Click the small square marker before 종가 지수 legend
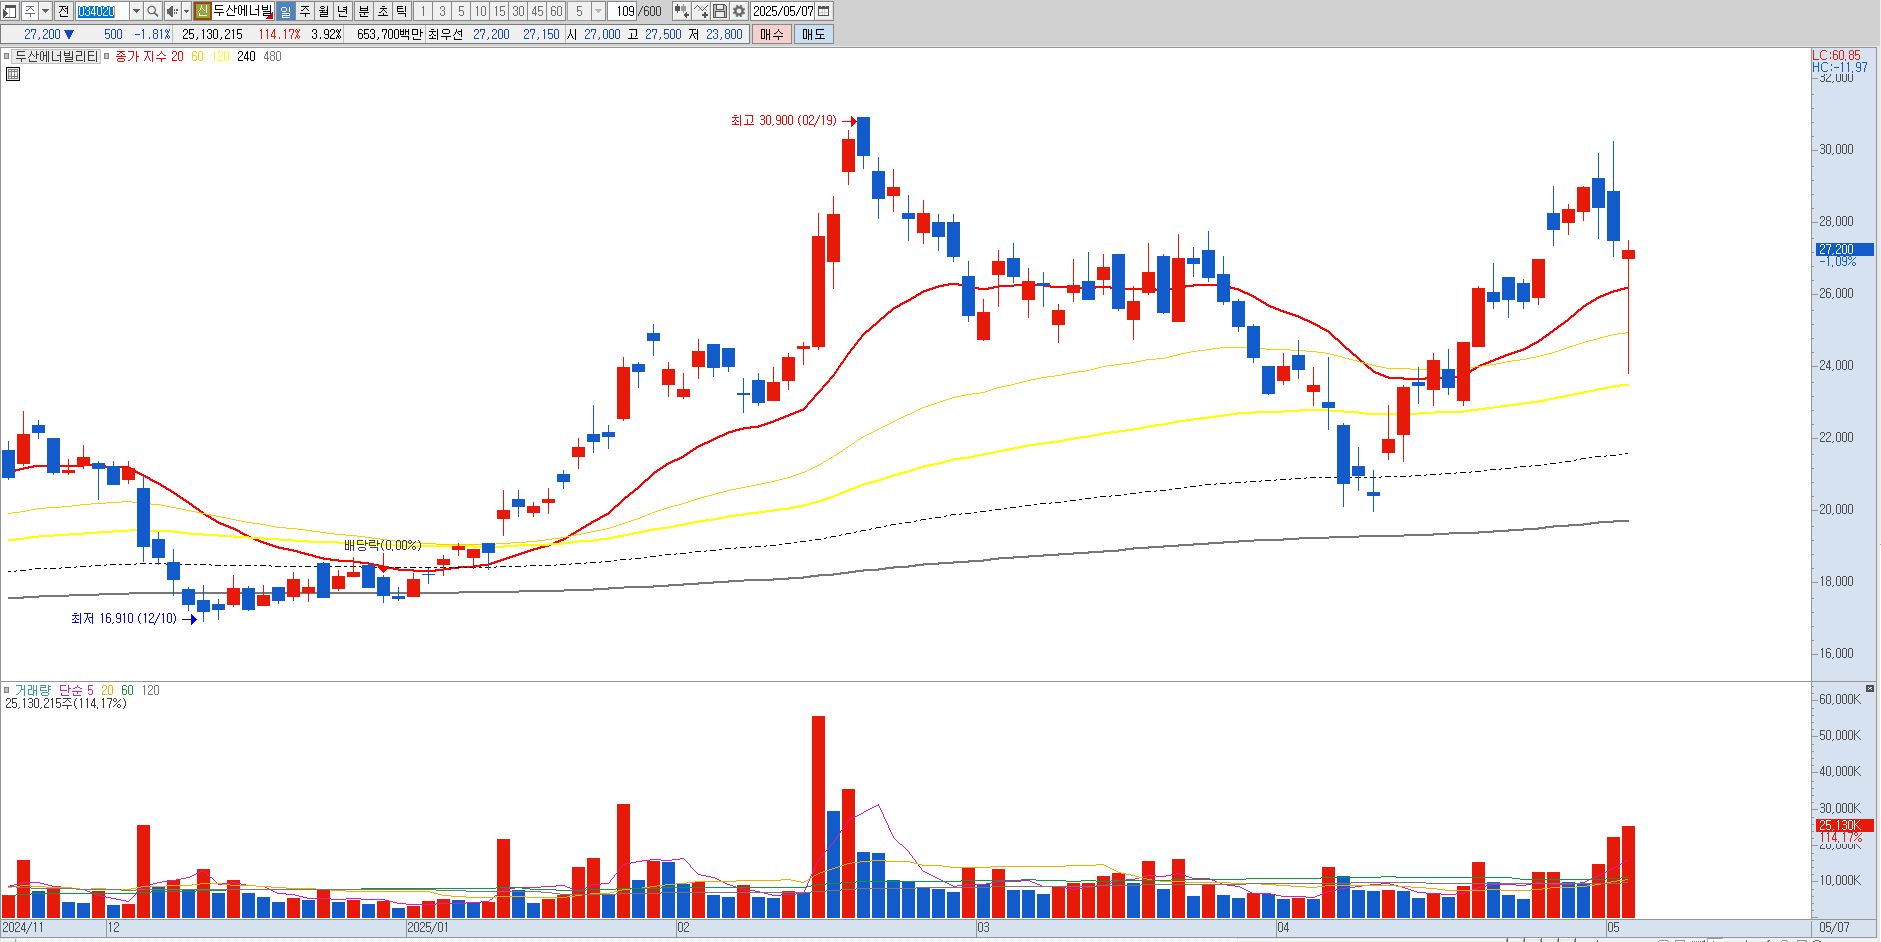The image size is (1881, 942). tap(107, 57)
